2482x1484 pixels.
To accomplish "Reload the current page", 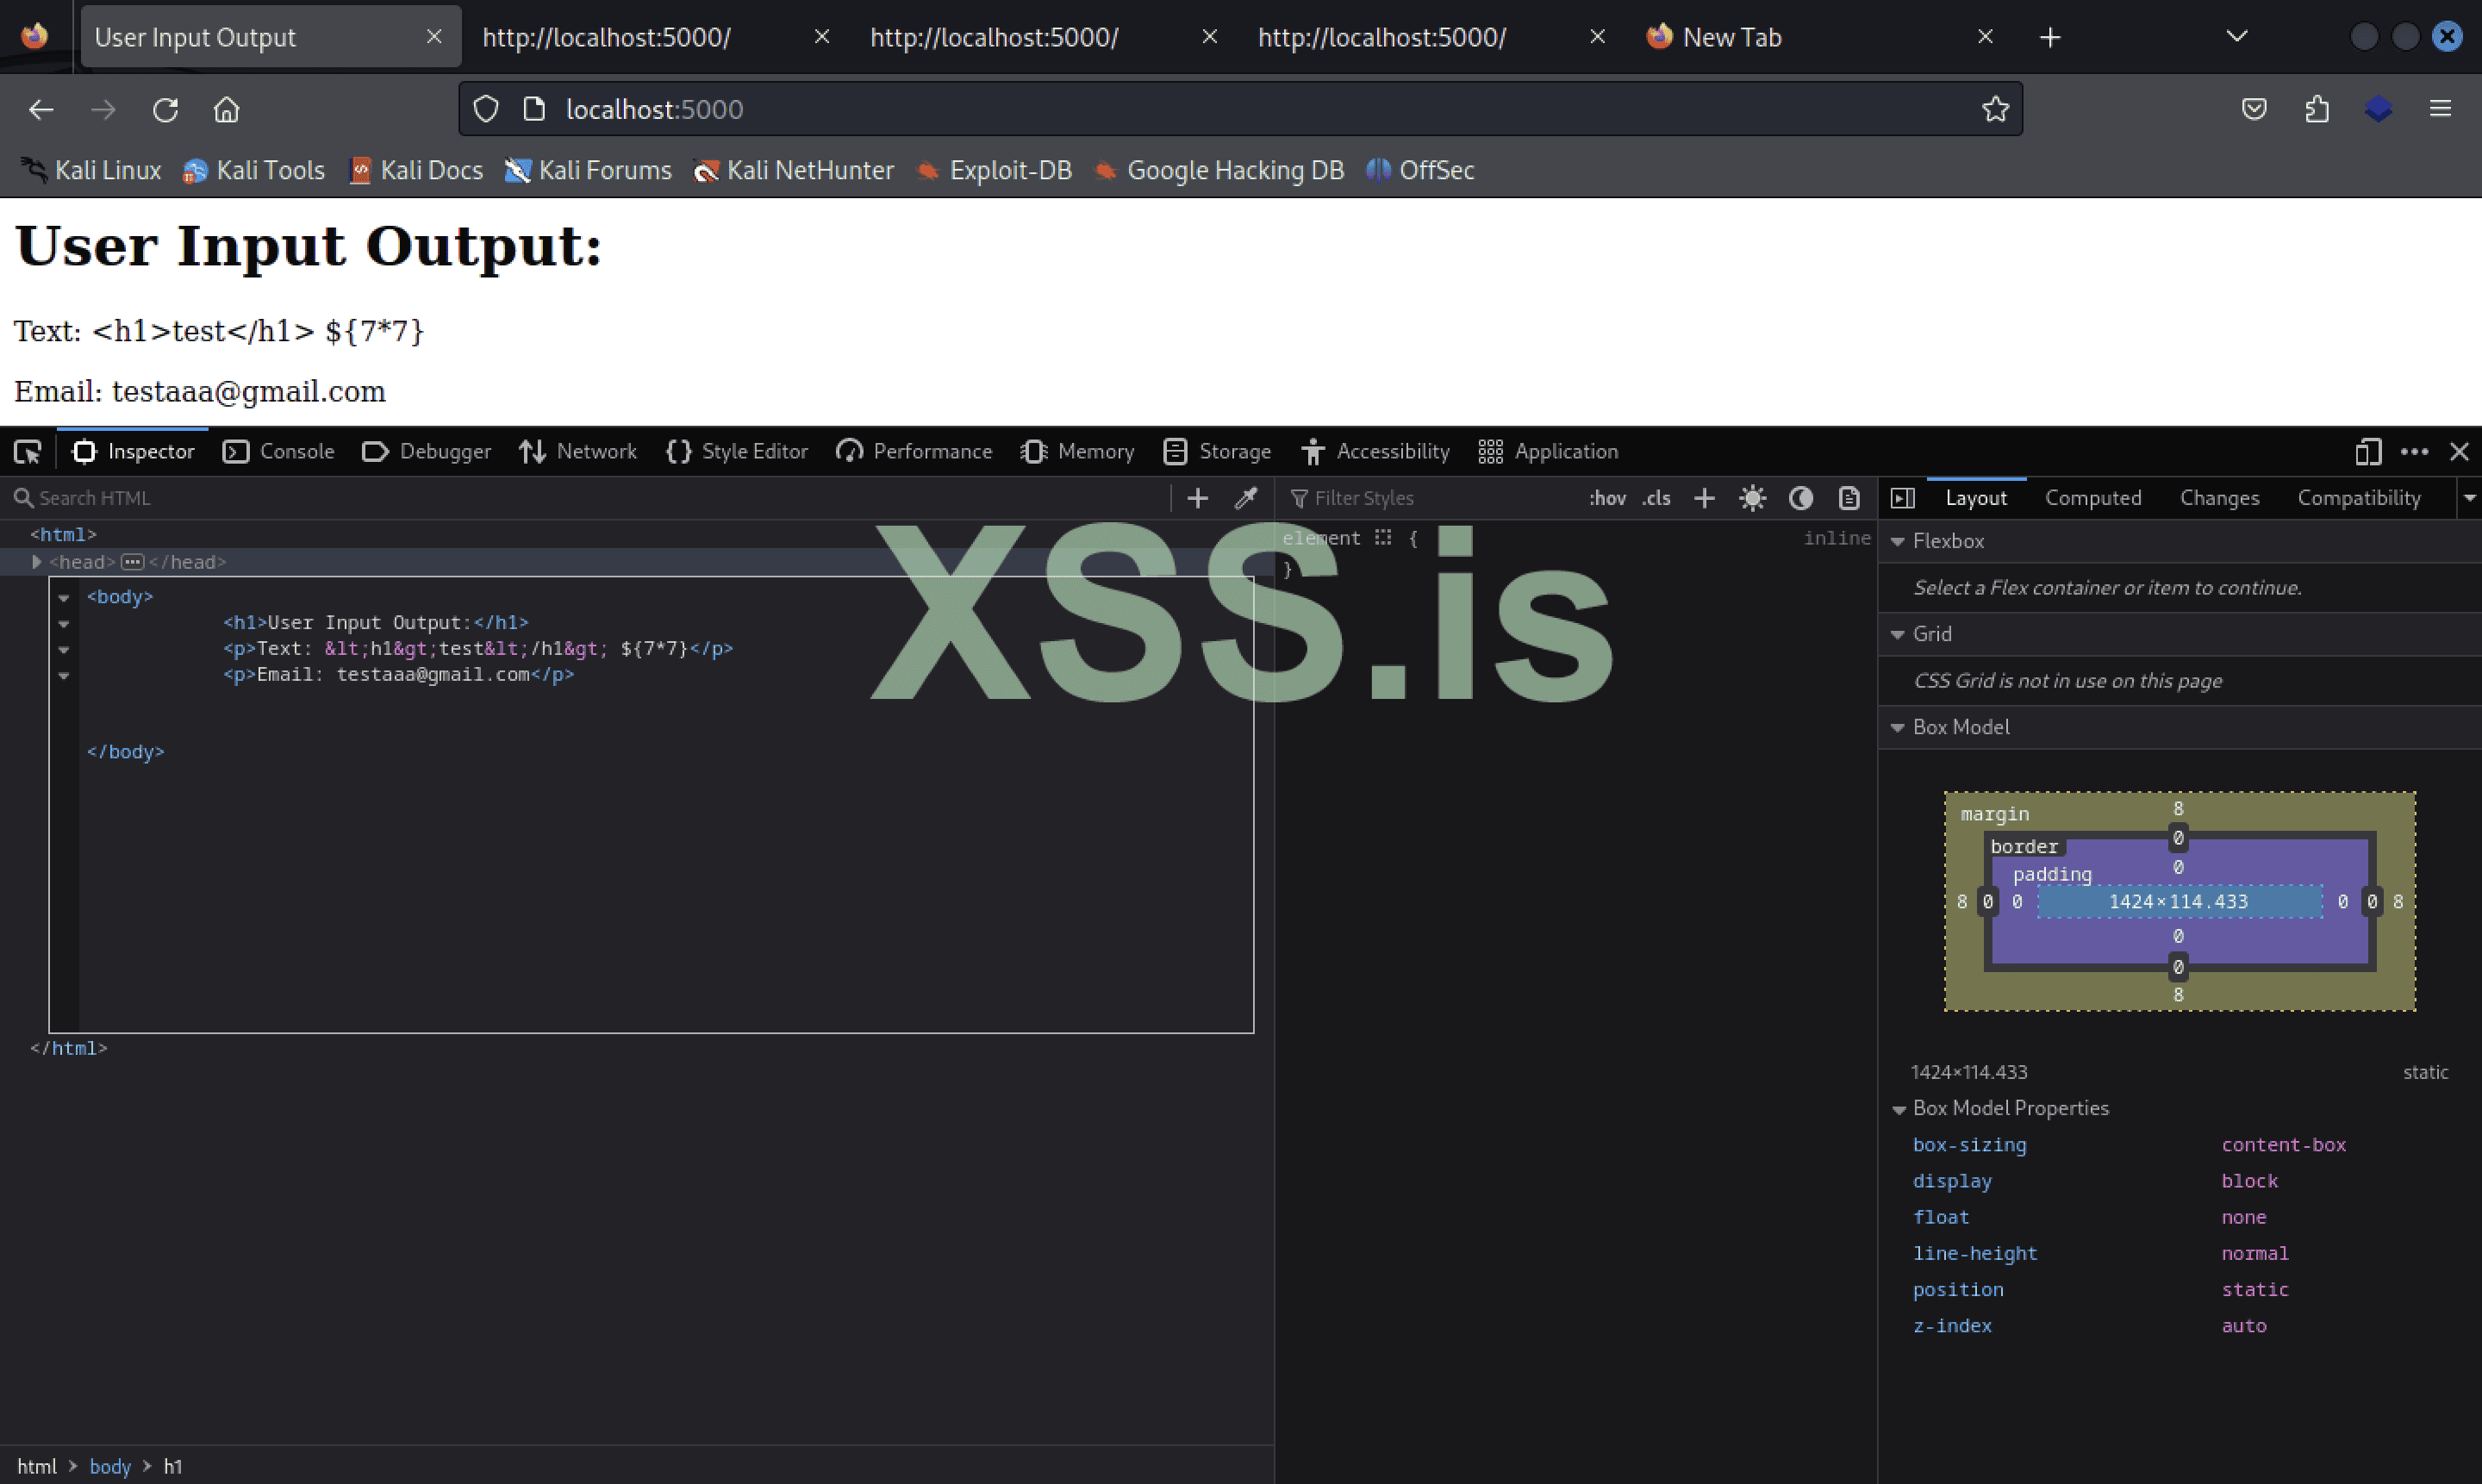I will pos(165,109).
